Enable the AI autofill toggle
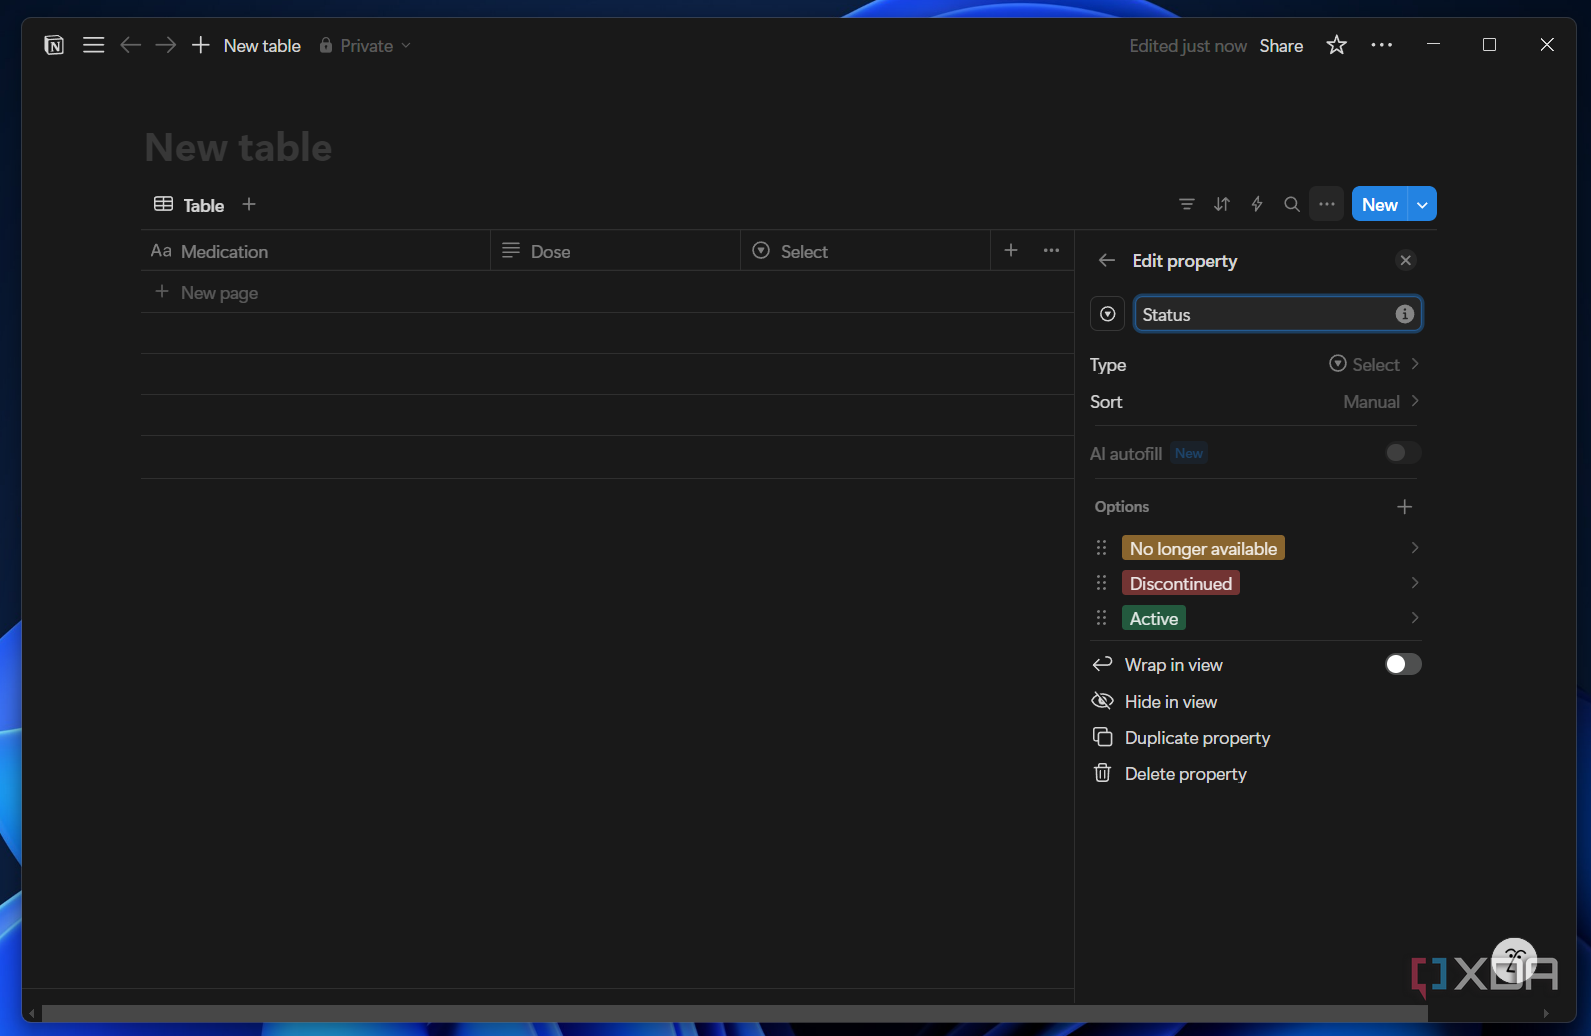 (x=1403, y=453)
